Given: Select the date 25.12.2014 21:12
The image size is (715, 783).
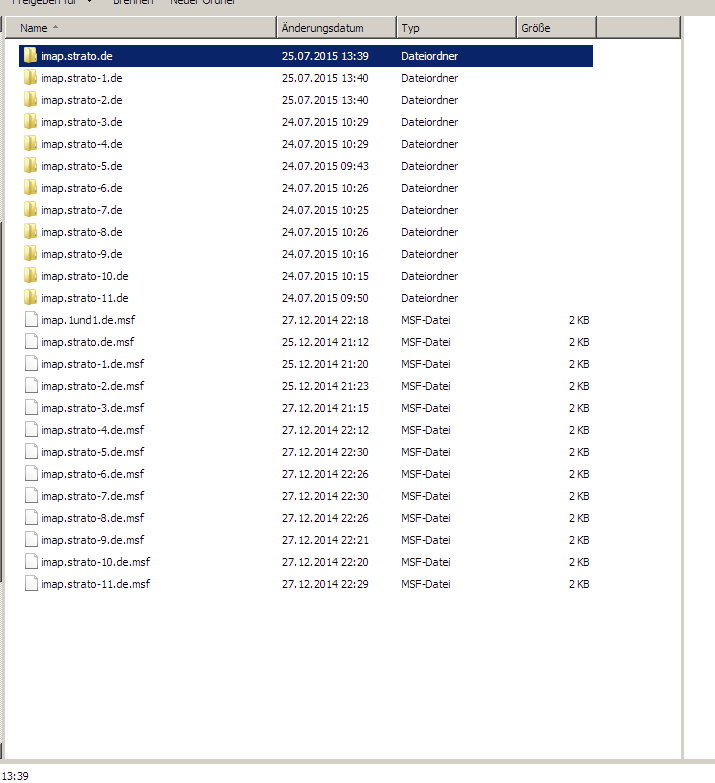Looking at the screenshot, I should click(x=325, y=342).
